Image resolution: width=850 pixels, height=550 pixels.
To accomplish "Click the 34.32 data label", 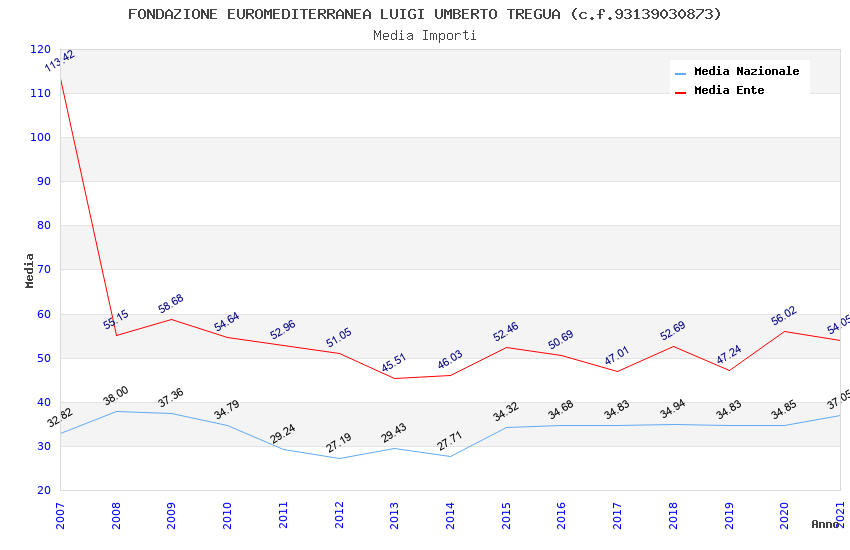I will [x=506, y=411].
